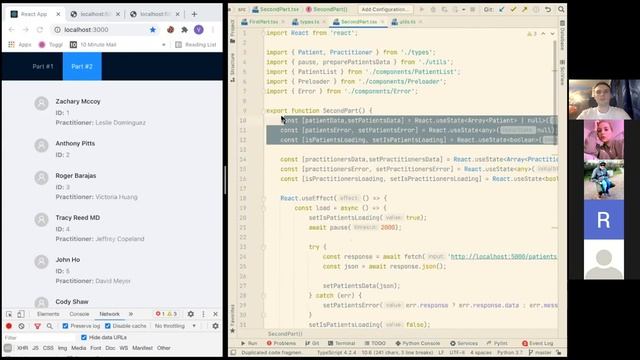
Task: Expand Chrome bookmarks bar overflow arrow
Action: (164, 44)
